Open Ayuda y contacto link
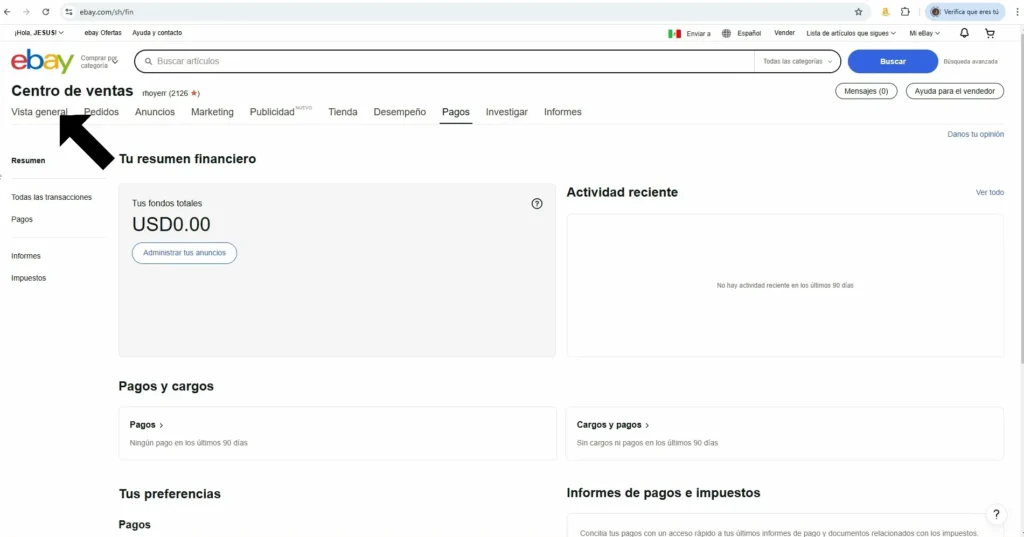 coord(157,33)
